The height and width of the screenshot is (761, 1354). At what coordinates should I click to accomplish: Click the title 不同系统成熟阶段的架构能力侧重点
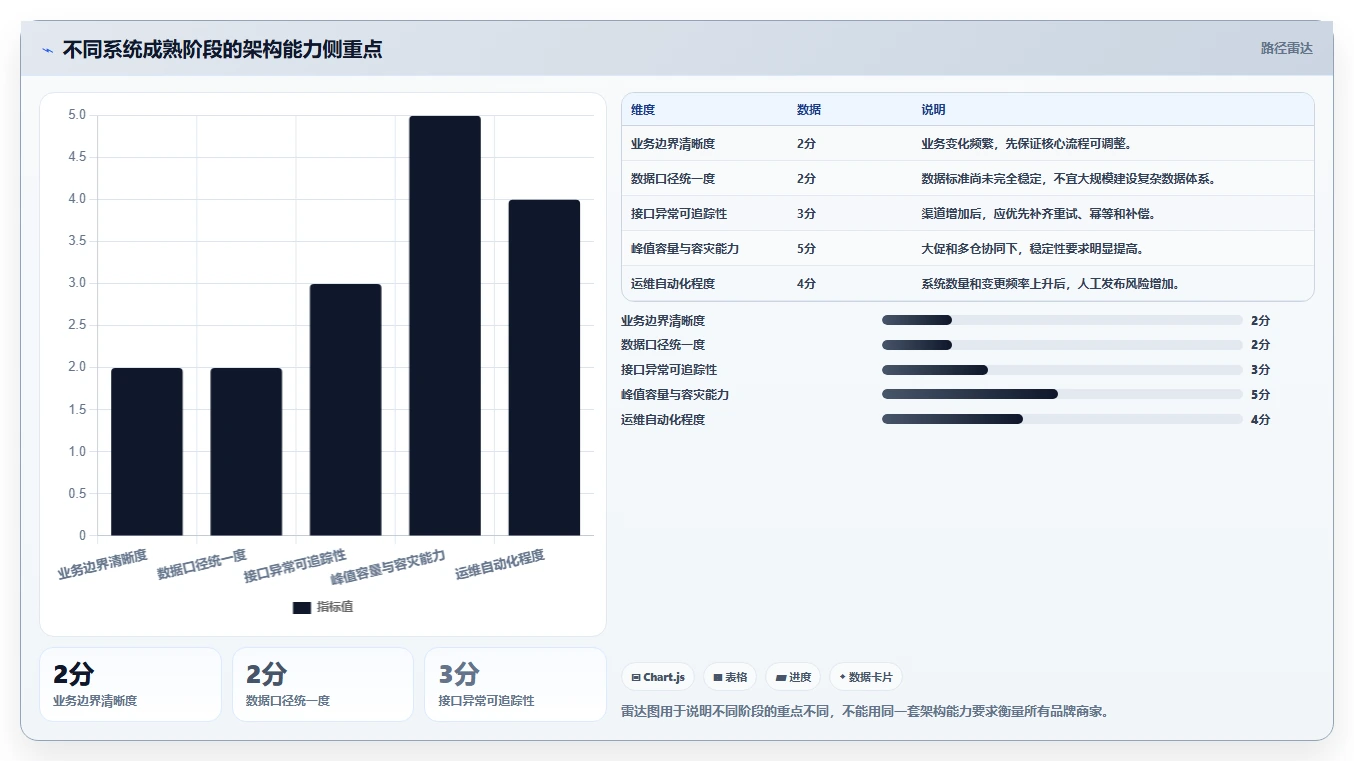[222, 49]
